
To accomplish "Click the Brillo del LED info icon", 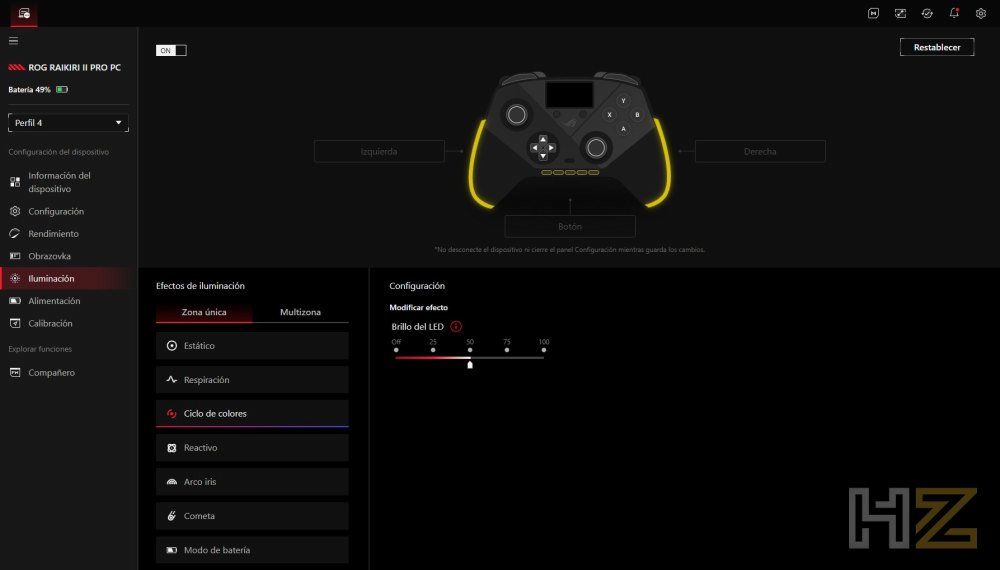I will [456, 326].
